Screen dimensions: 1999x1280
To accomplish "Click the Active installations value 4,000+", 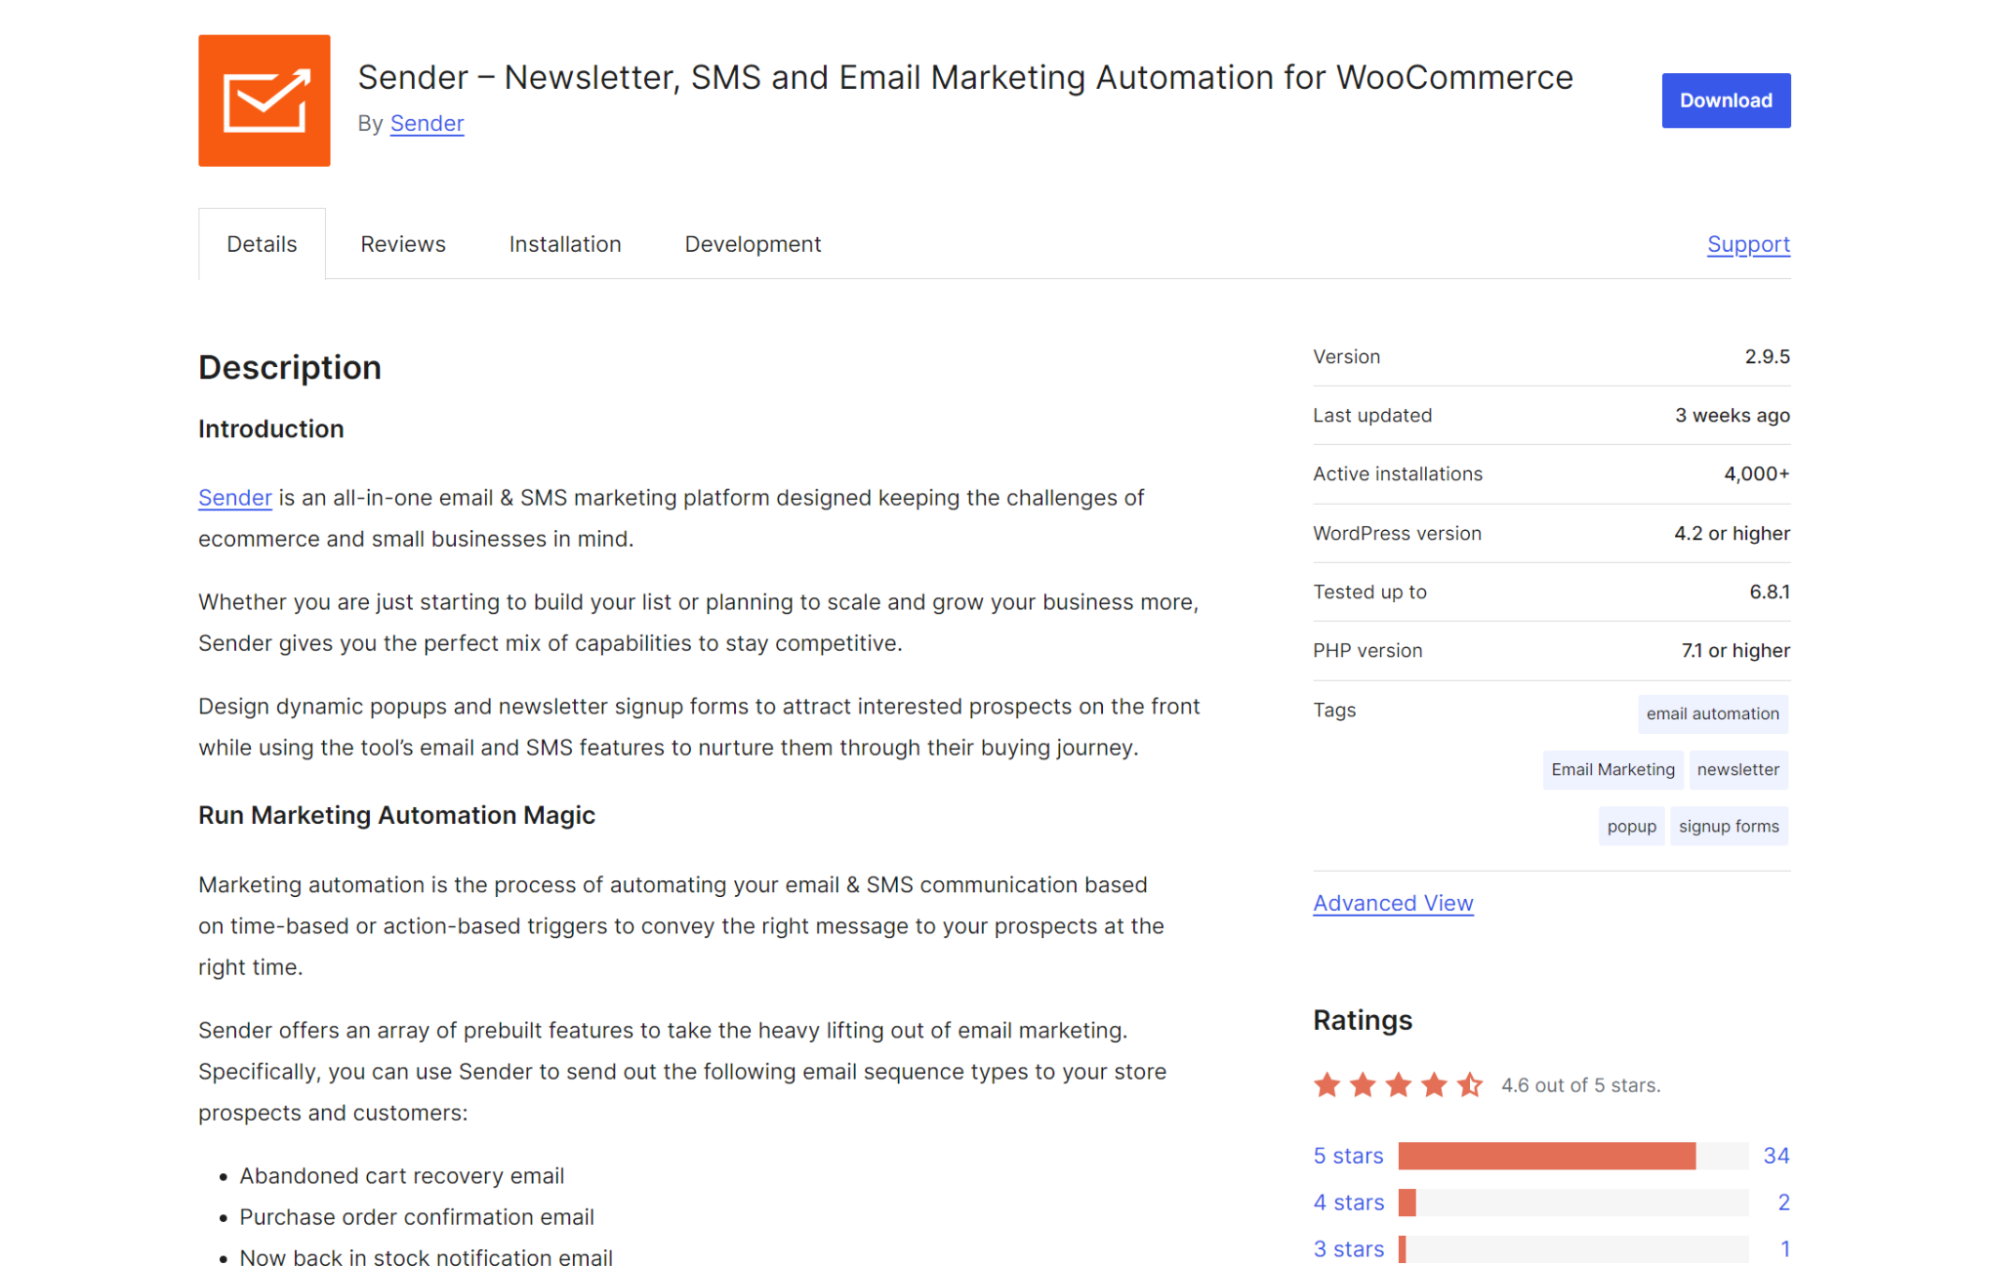I will (x=1756, y=474).
